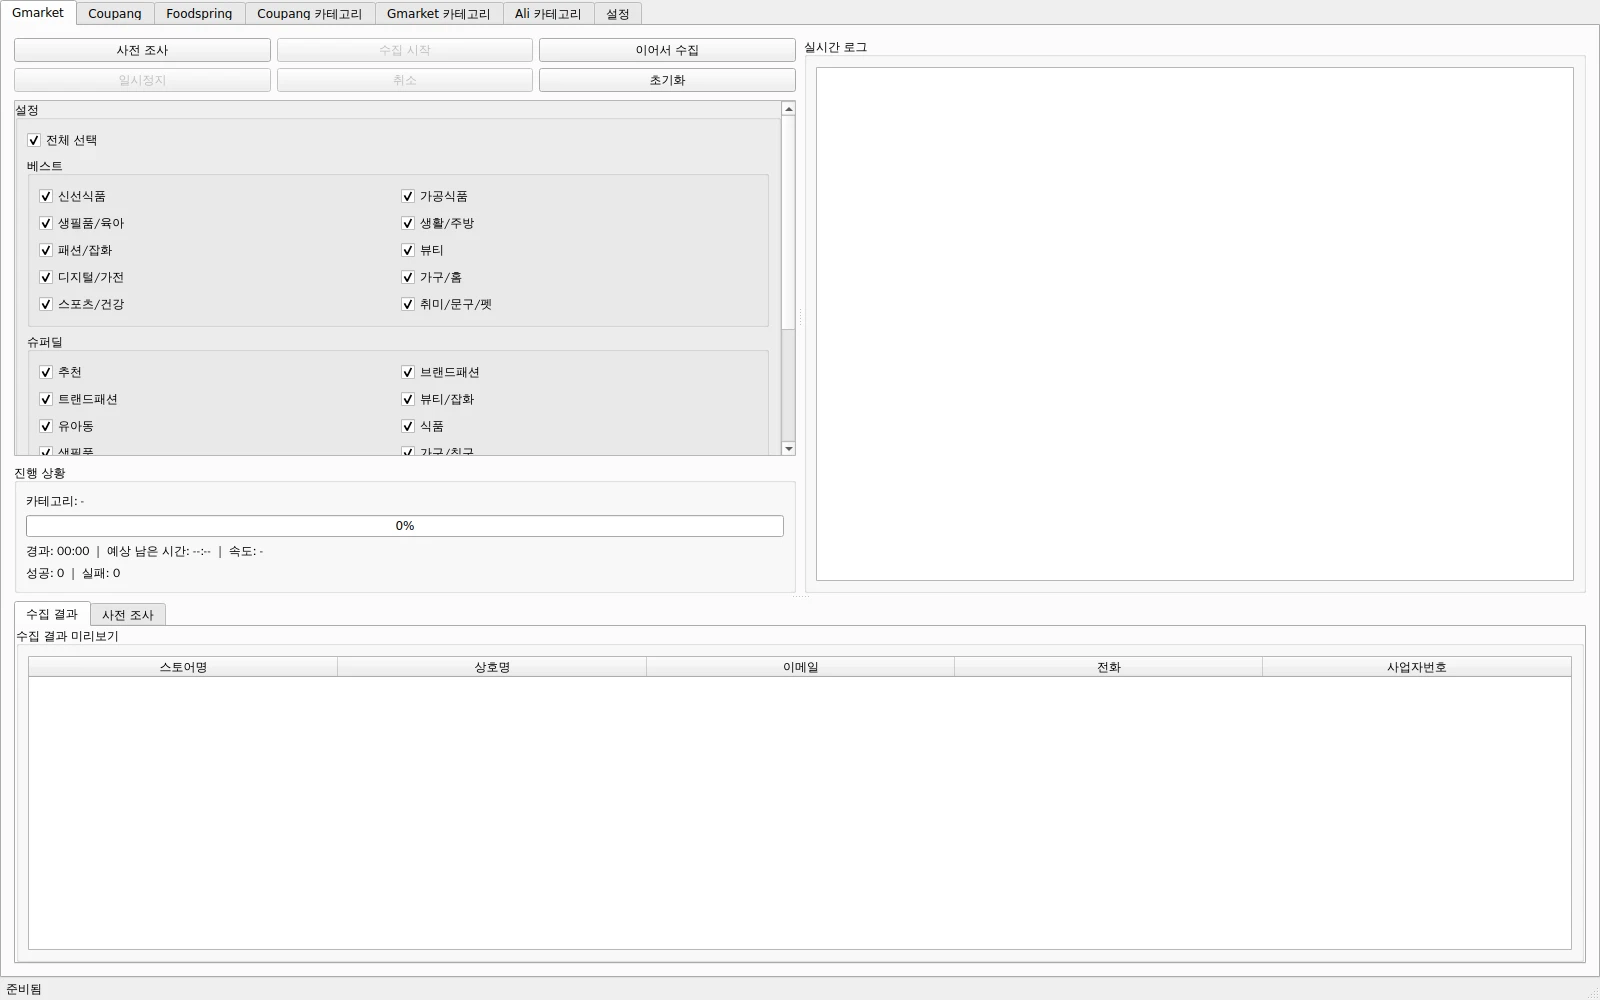Open the Foodspring tab
1600x1000 pixels.
tap(199, 14)
